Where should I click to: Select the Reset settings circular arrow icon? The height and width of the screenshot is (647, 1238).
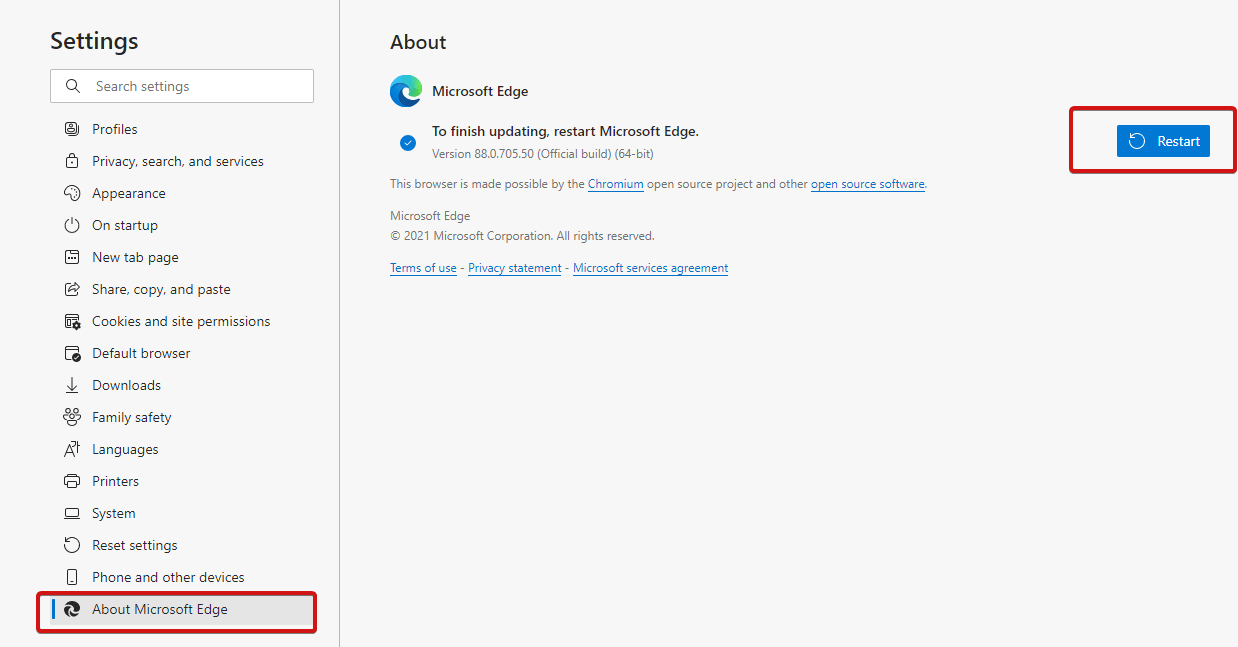pyautogui.click(x=71, y=544)
